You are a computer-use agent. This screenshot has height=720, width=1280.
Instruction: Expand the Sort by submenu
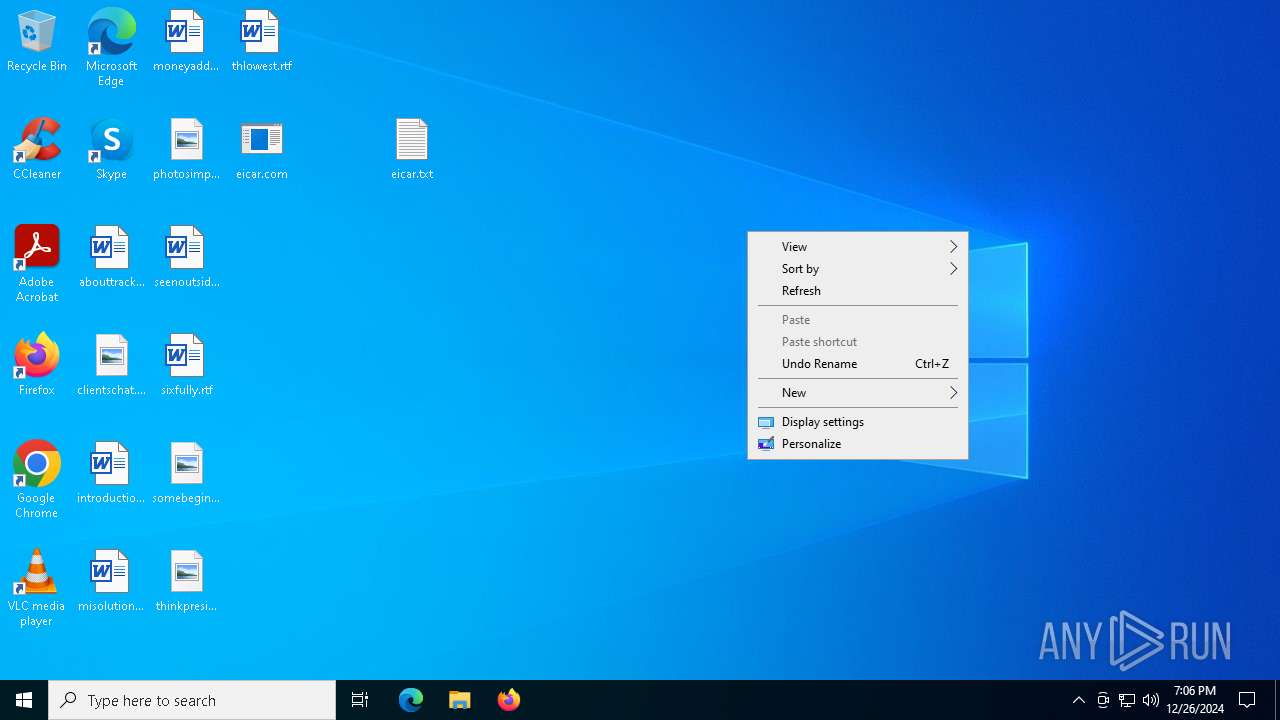coord(858,269)
